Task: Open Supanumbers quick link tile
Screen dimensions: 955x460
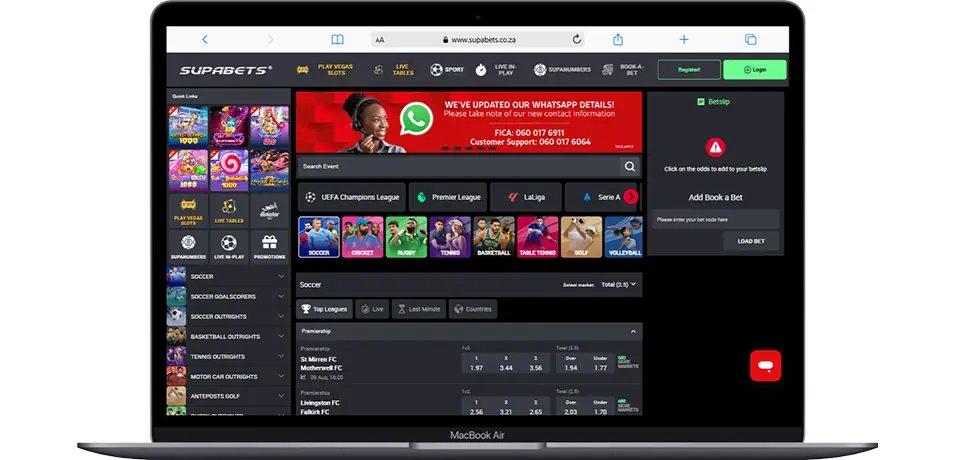Action: point(188,247)
